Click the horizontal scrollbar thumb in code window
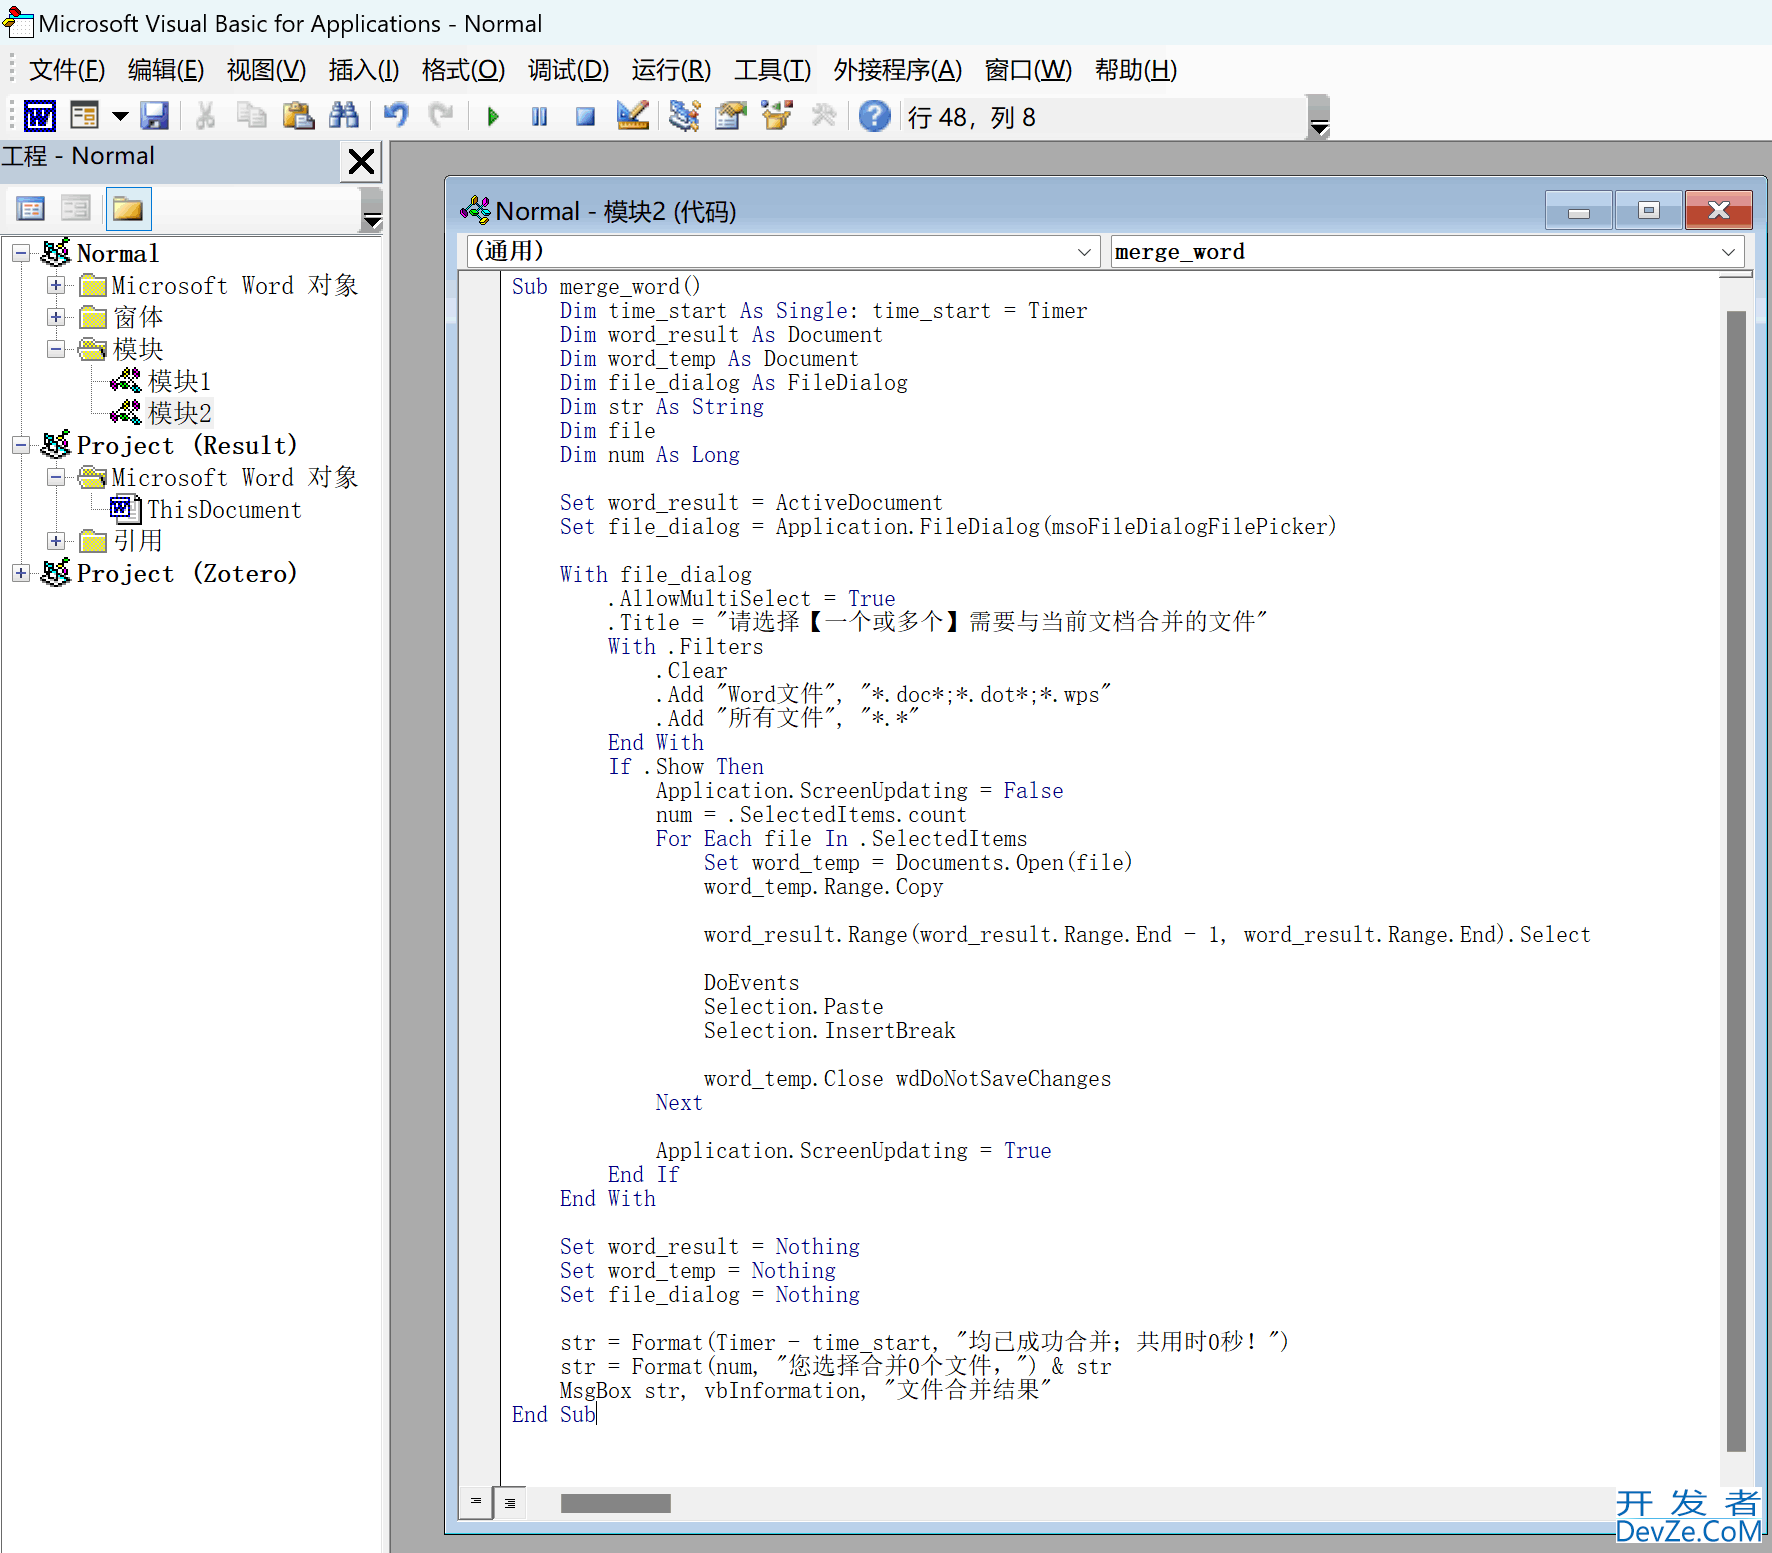This screenshot has height=1553, width=1772. point(616,1503)
